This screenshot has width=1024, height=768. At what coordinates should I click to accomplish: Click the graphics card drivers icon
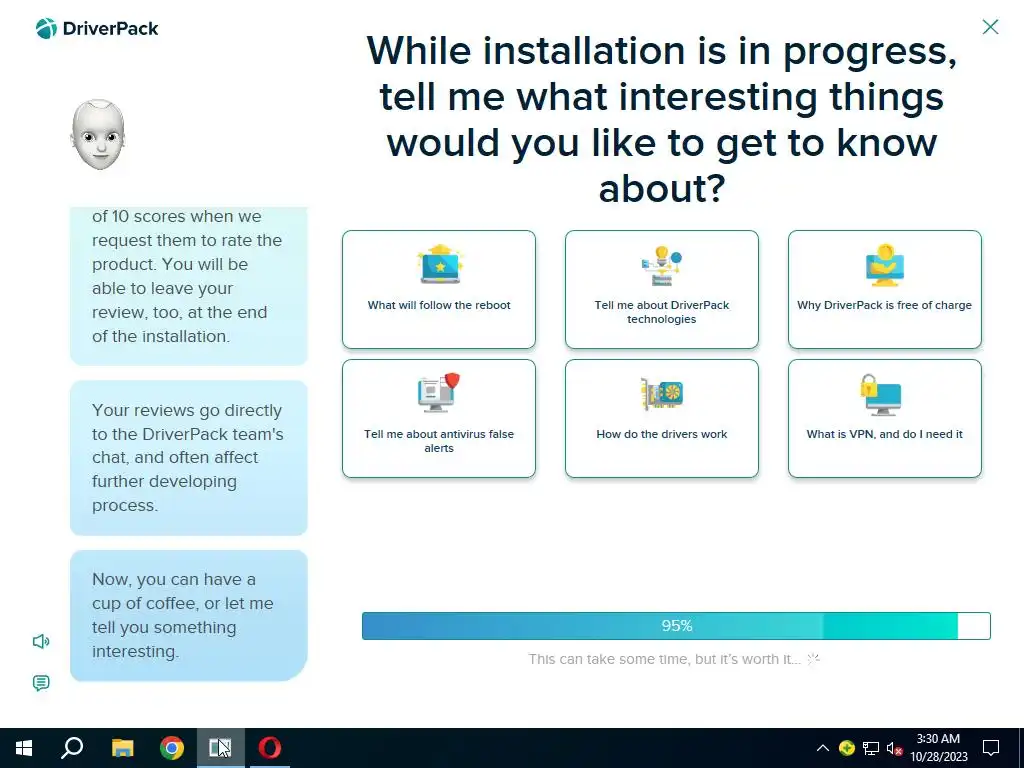662,394
